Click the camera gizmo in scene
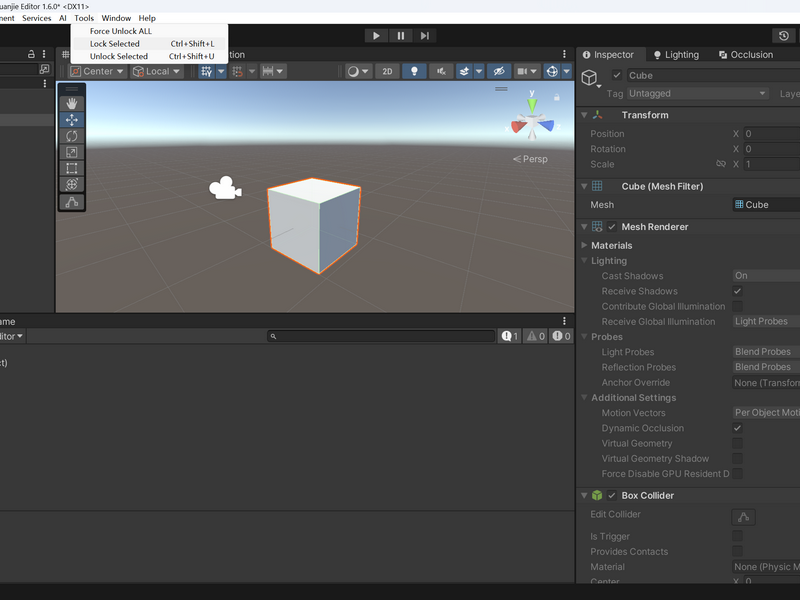 pos(225,188)
